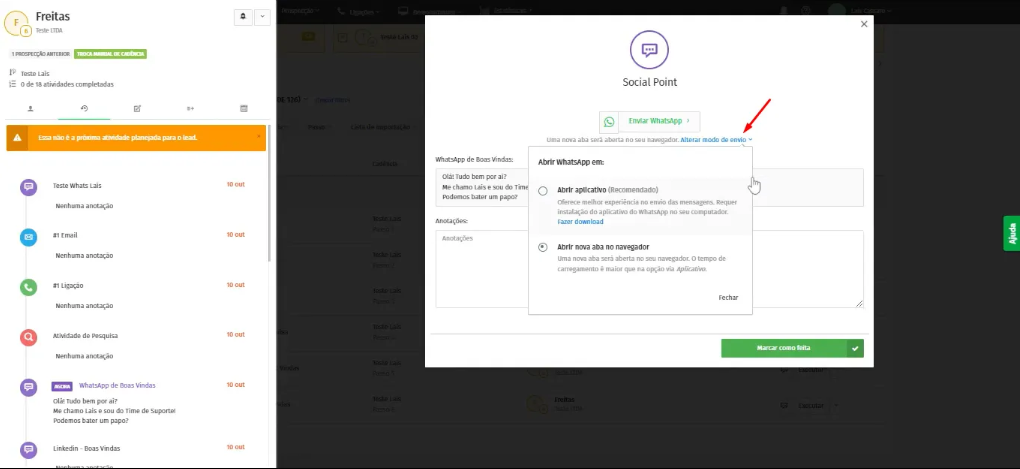Click the green Ajuda help tab
The width and height of the screenshot is (1020, 469).
(1012, 233)
